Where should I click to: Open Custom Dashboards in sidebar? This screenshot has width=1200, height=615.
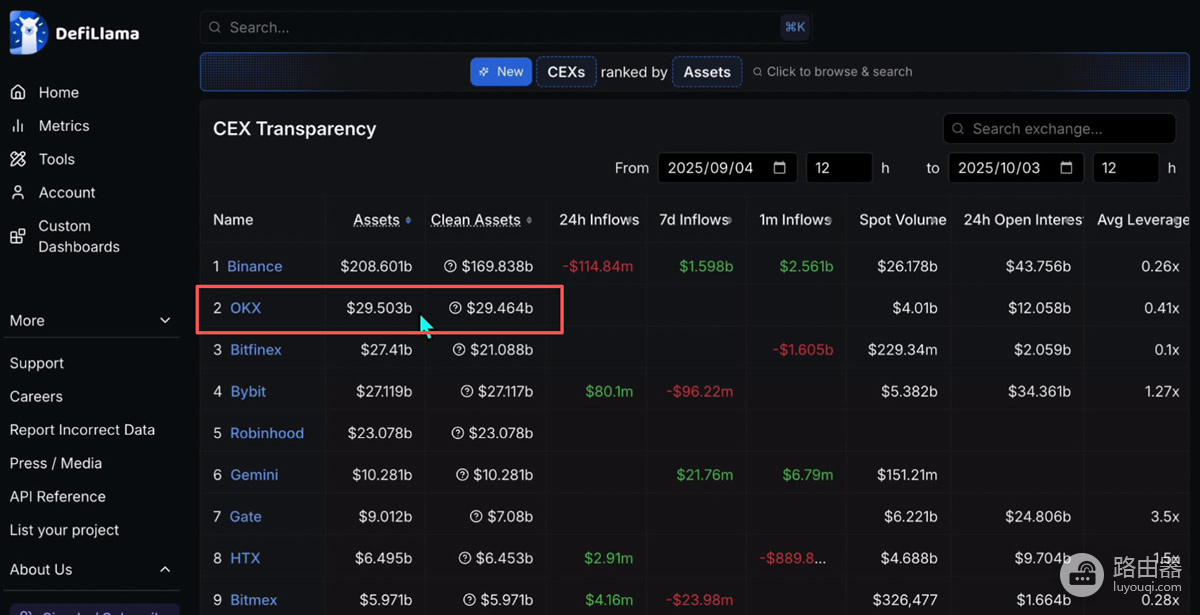79,236
